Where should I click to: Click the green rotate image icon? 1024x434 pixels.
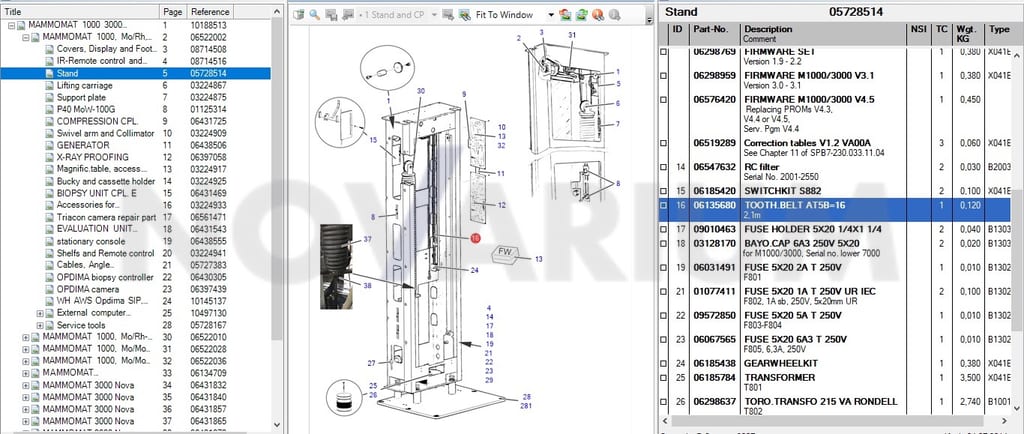tap(581, 15)
